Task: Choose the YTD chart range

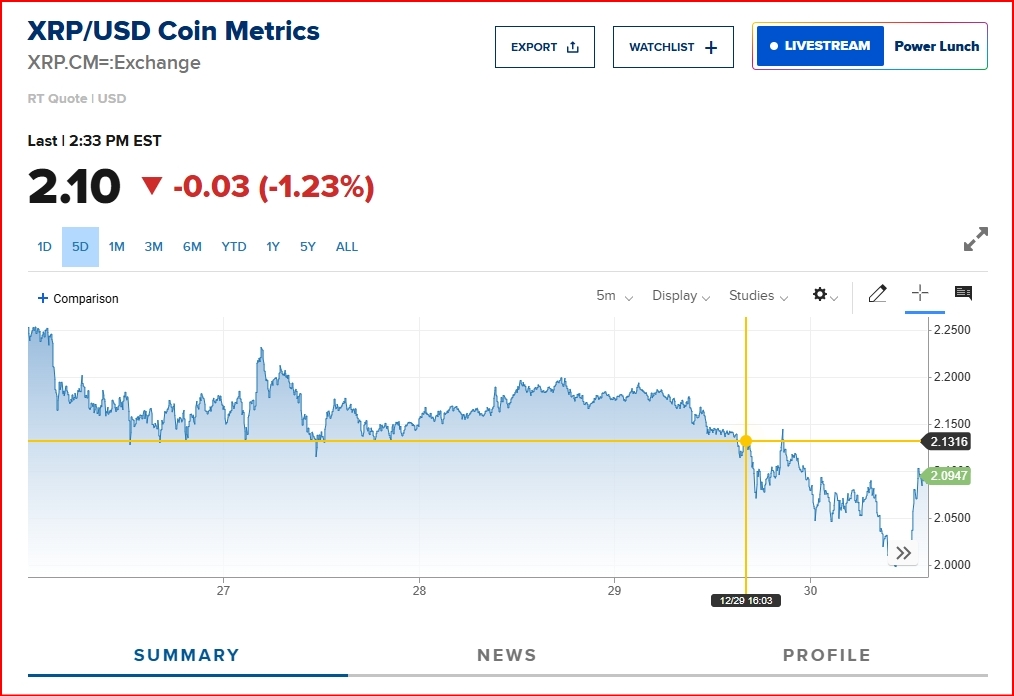Action: [x=233, y=247]
